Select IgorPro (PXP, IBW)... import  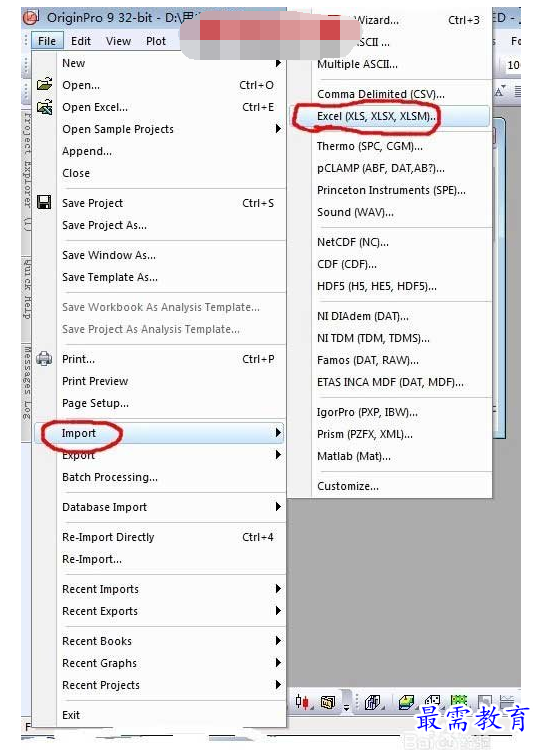click(391, 412)
